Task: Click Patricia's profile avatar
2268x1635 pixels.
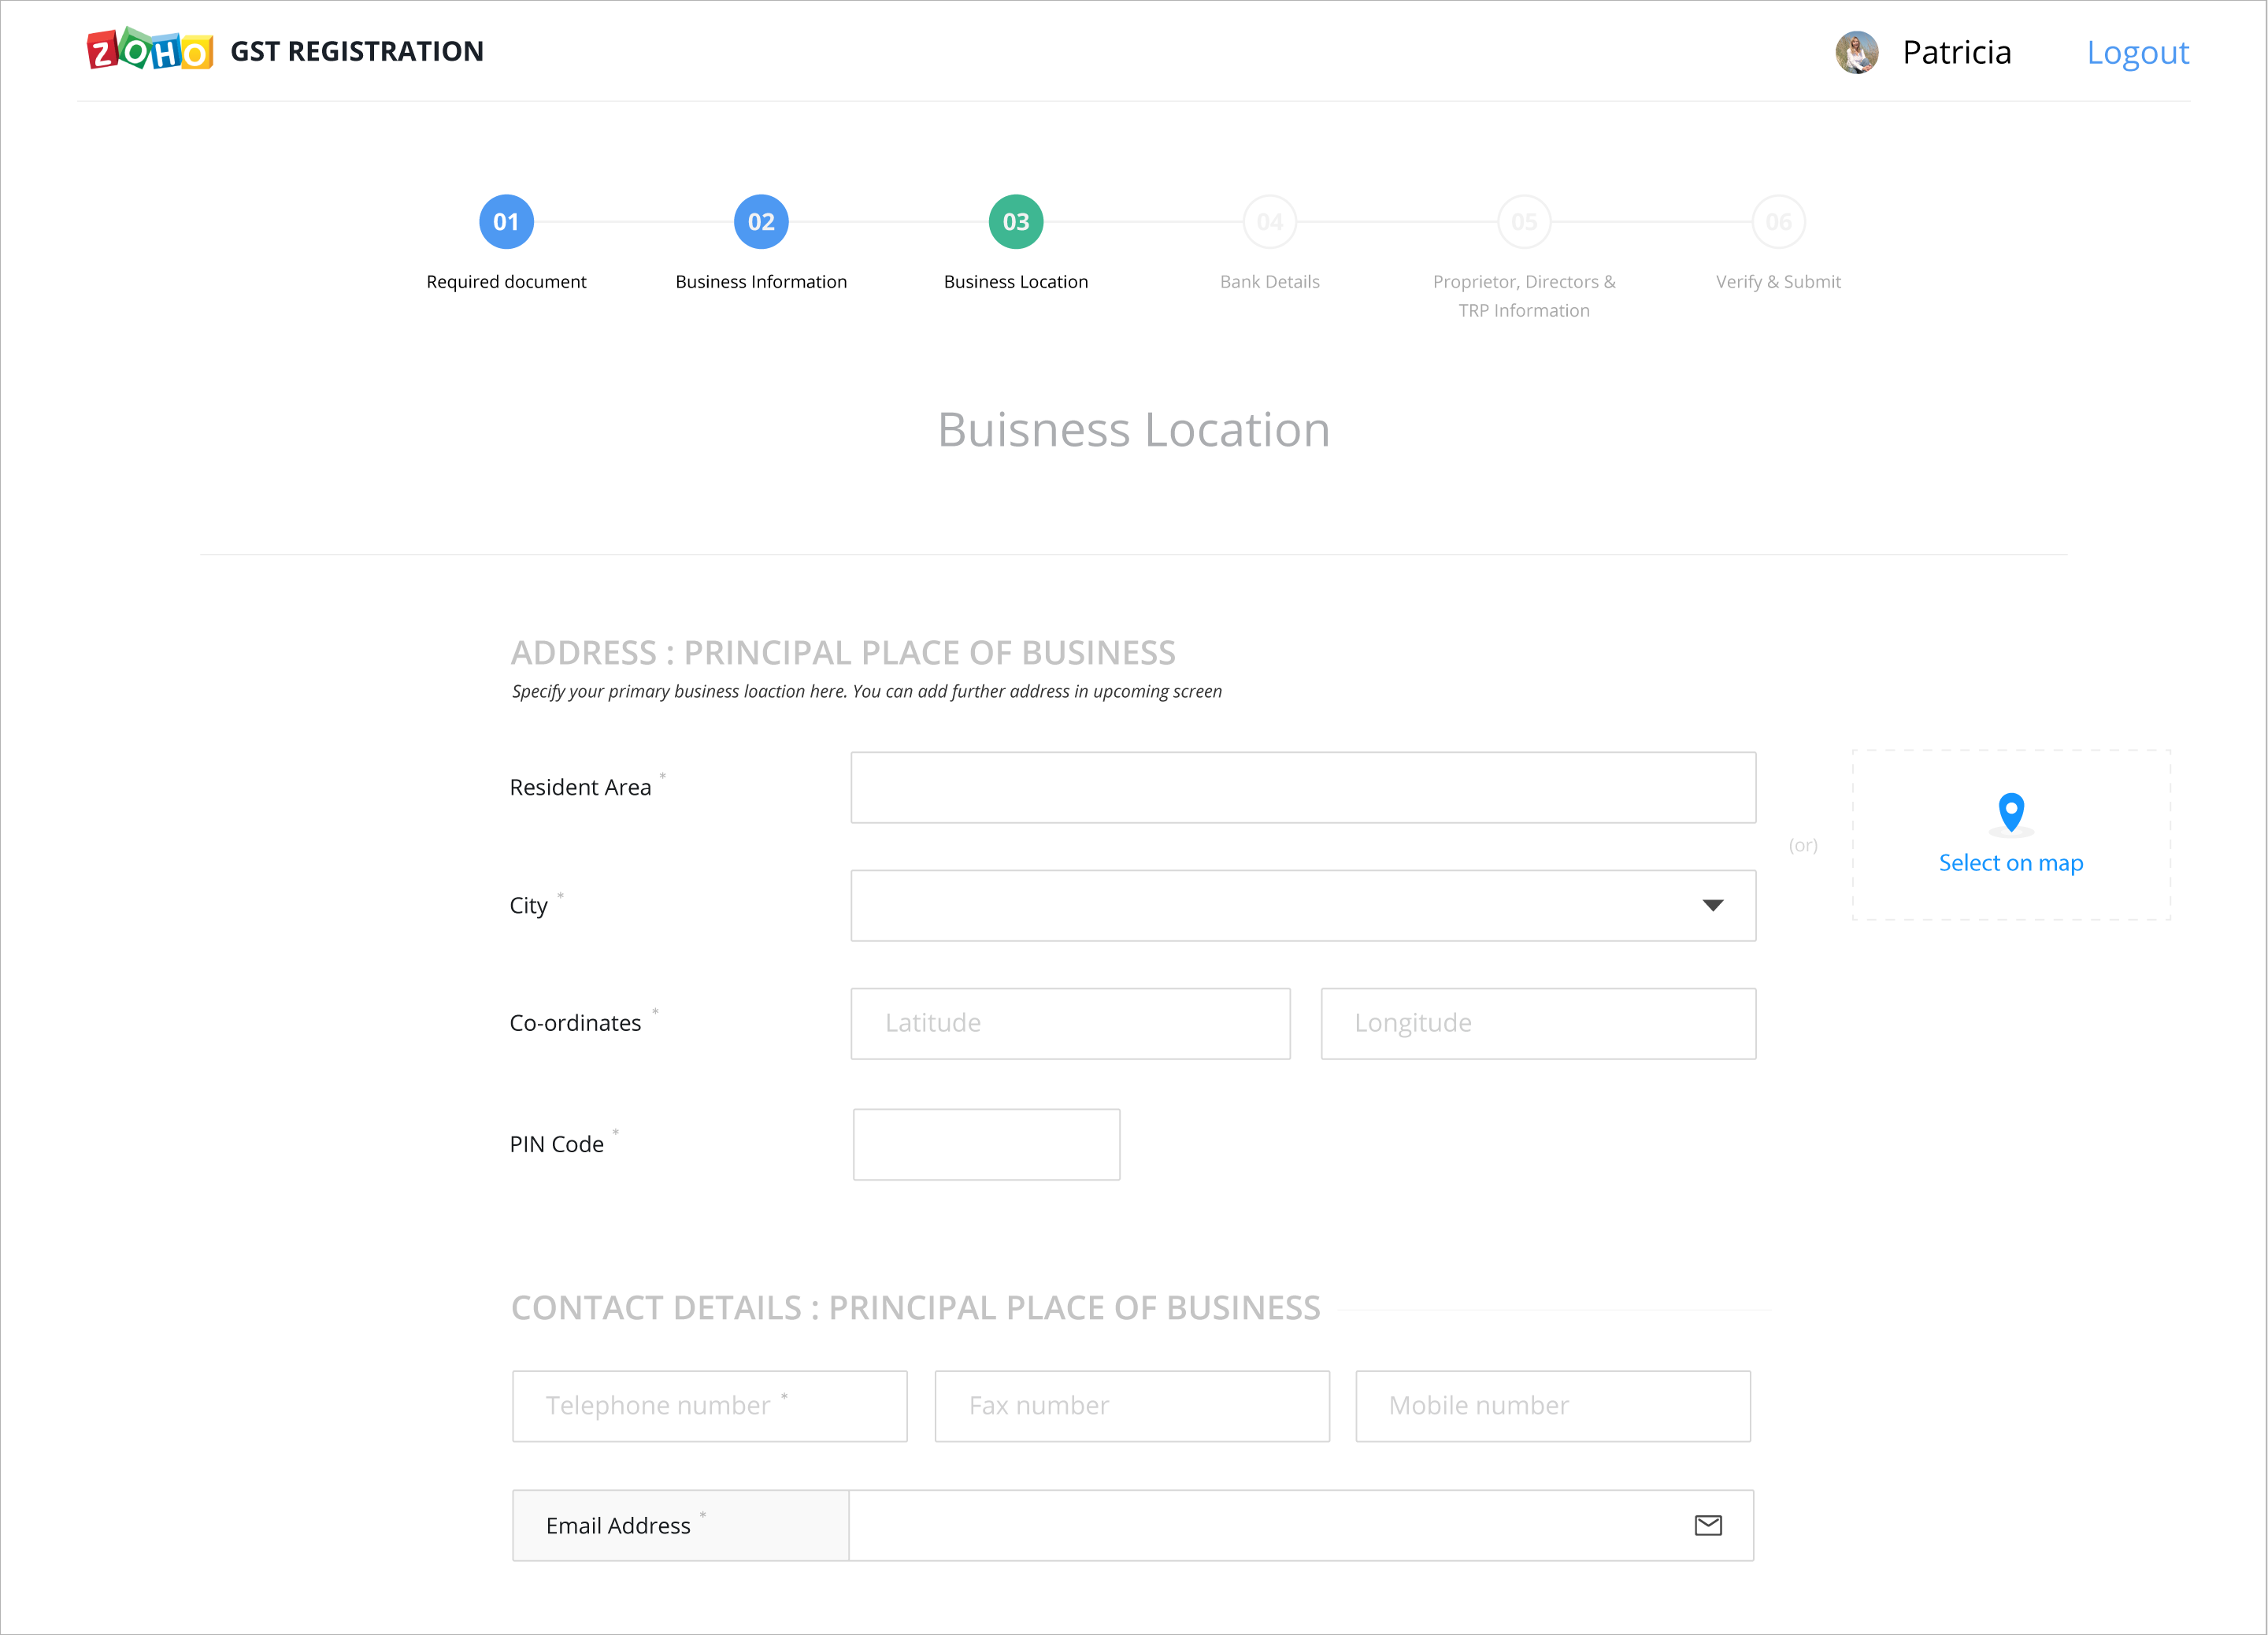Action: 1856,52
